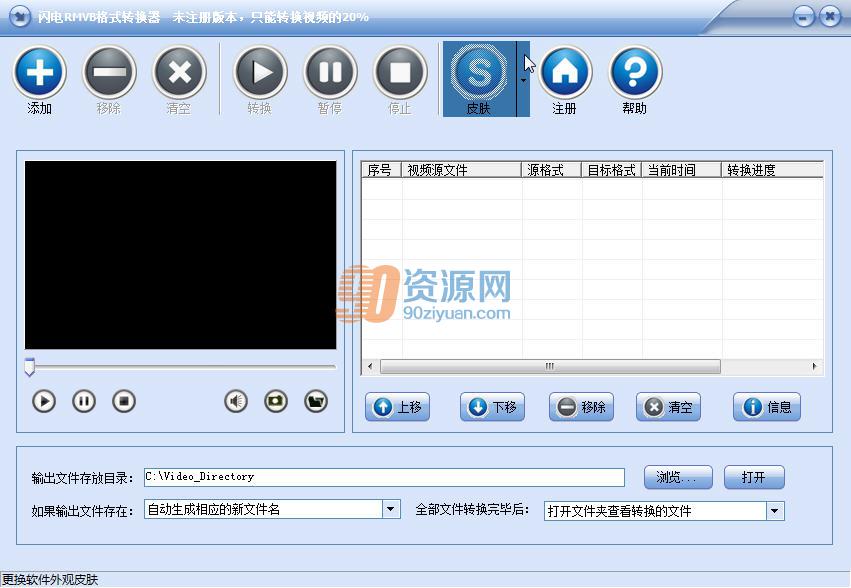The width and height of the screenshot is (851, 588).
Task: Expand the 皮肤 skin dropdown arrow
Action: tap(523, 79)
